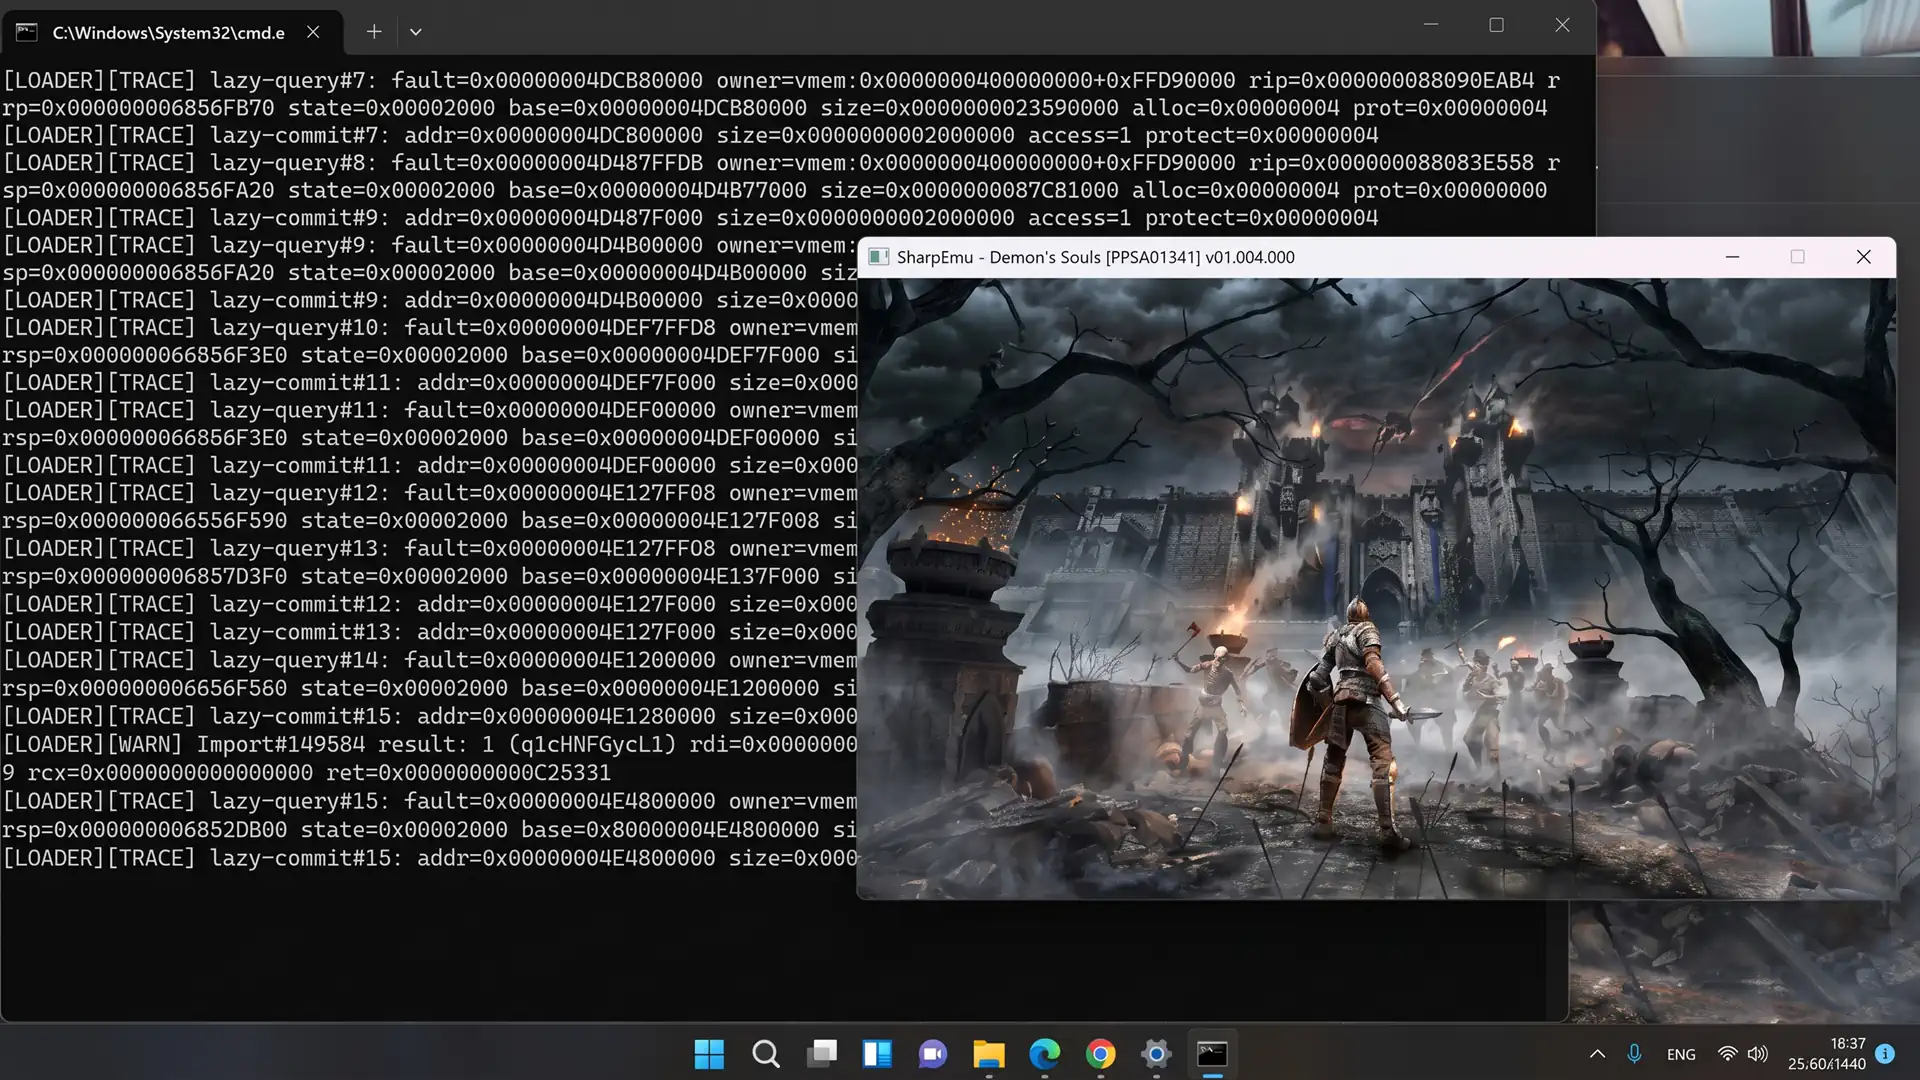This screenshot has height=1080, width=1920.
Task: Open the Windows Start menu
Action: (709, 1054)
